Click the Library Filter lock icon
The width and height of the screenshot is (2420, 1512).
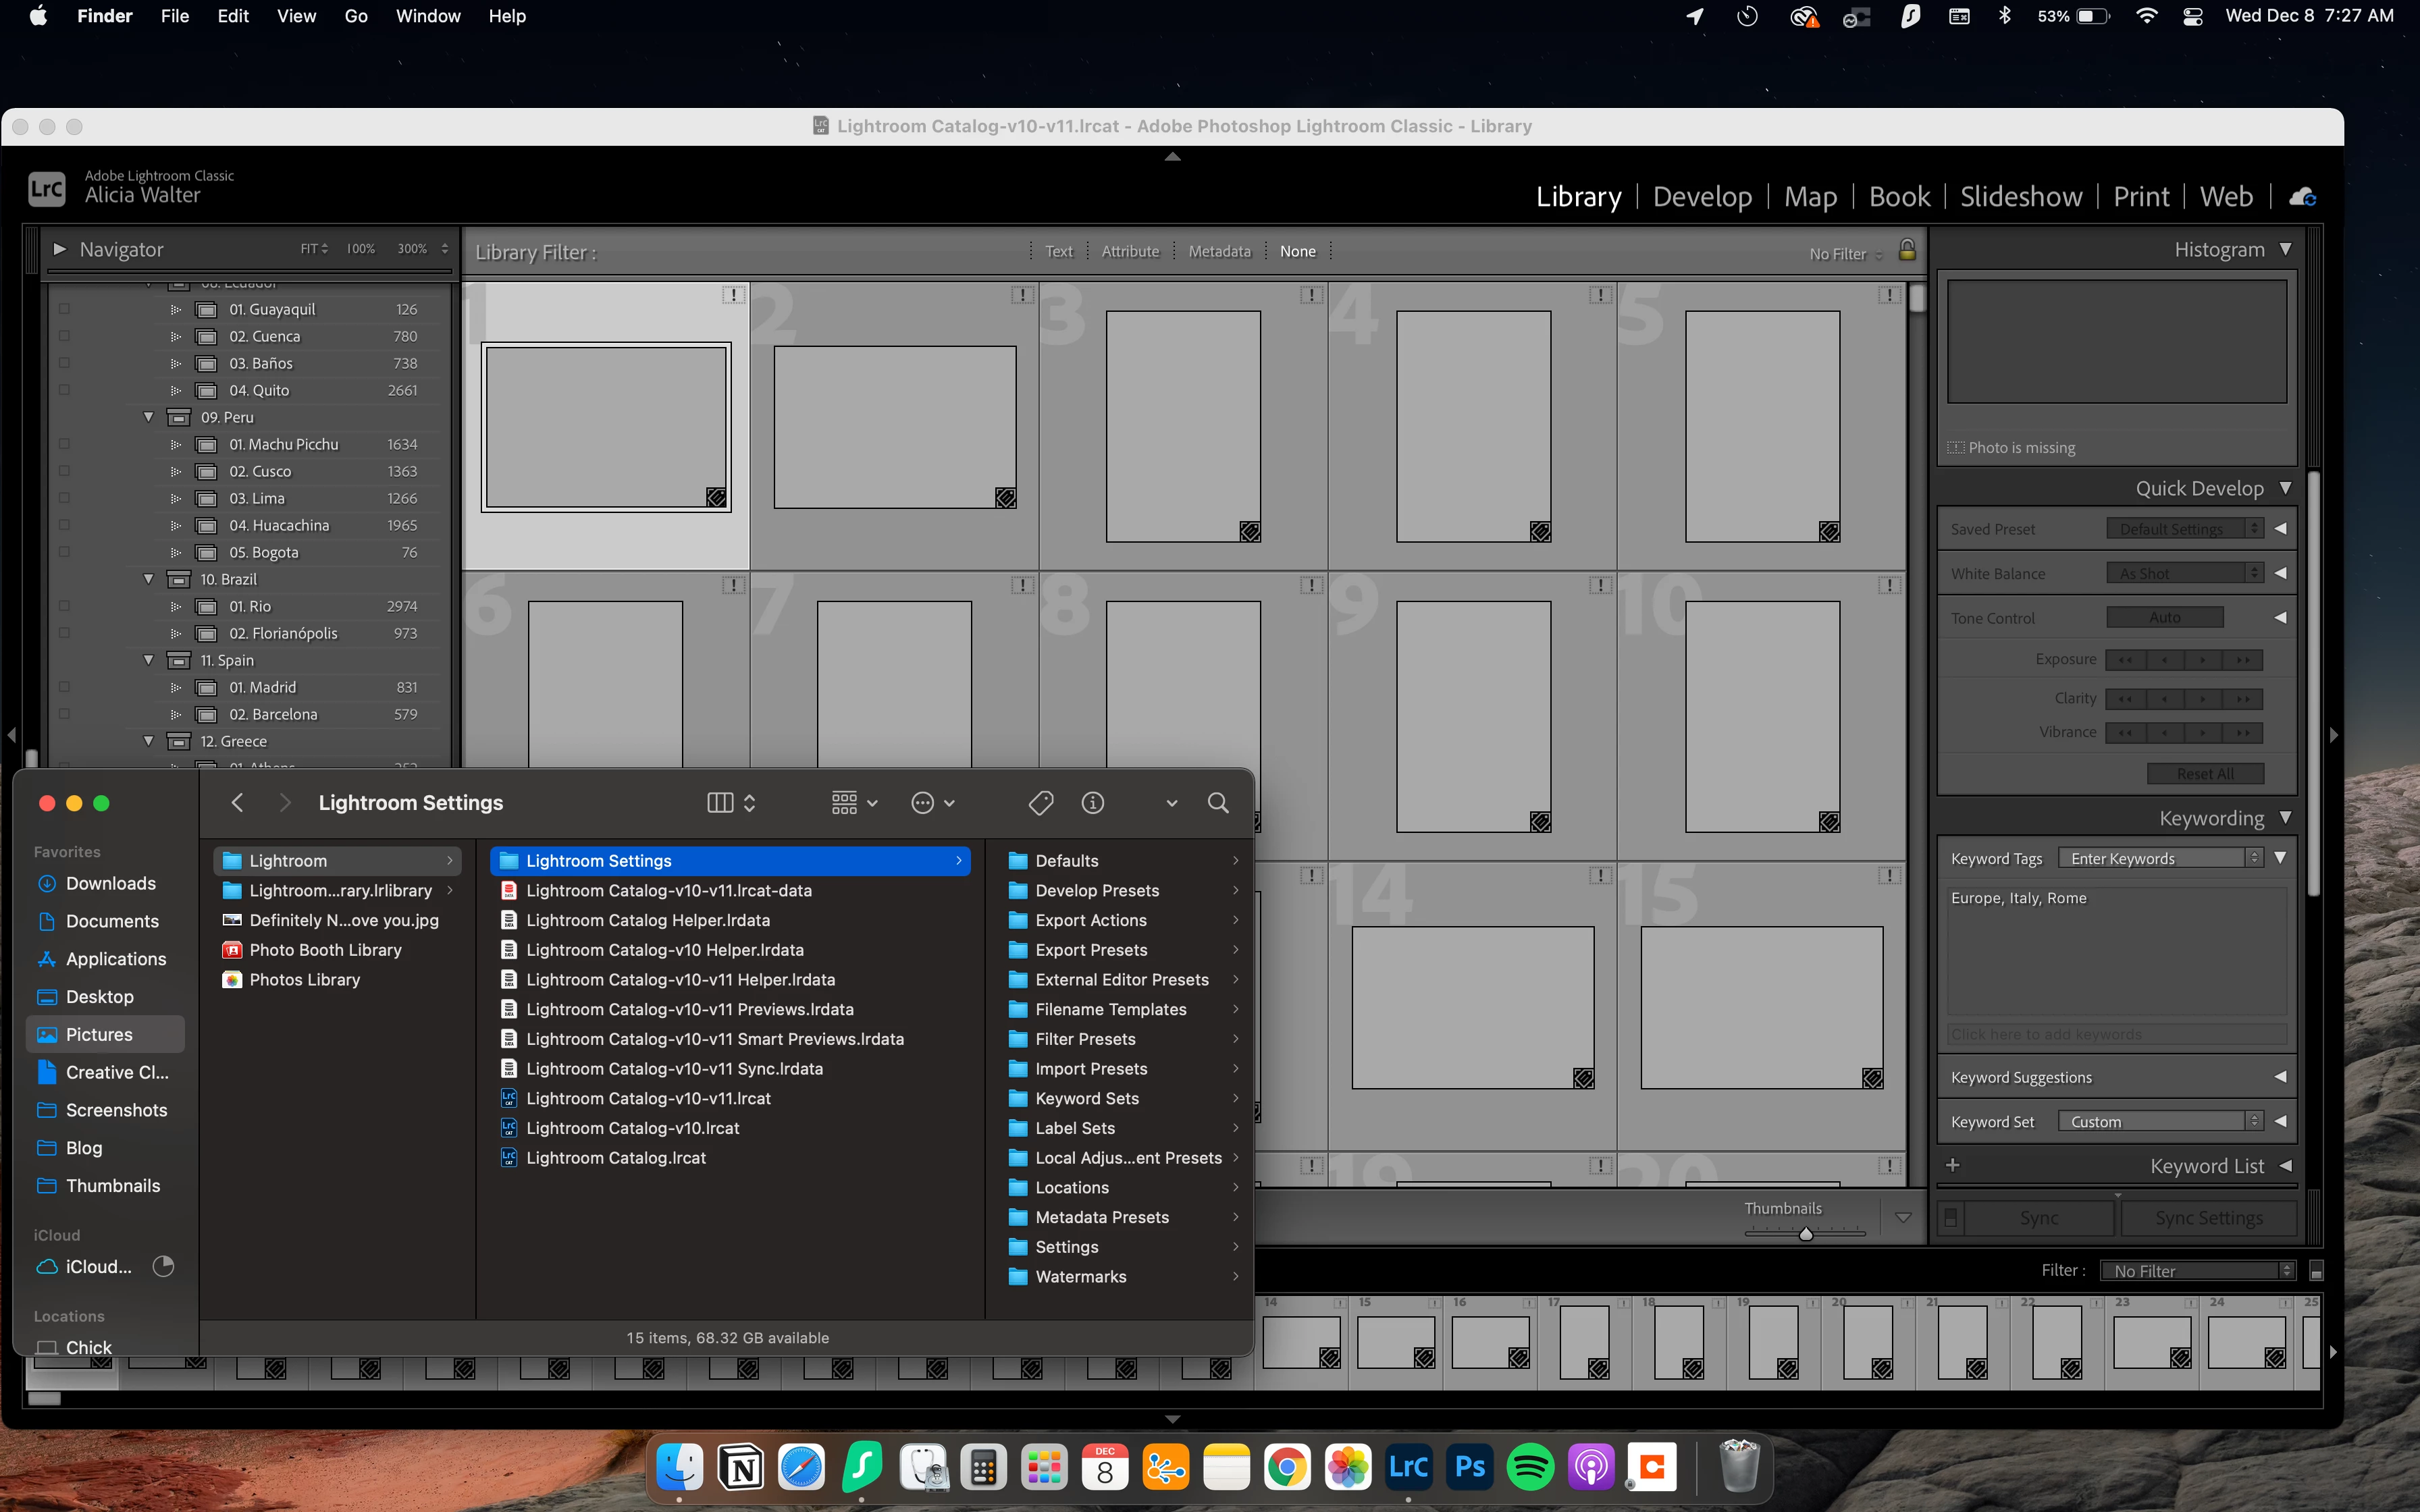[x=1907, y=250]
